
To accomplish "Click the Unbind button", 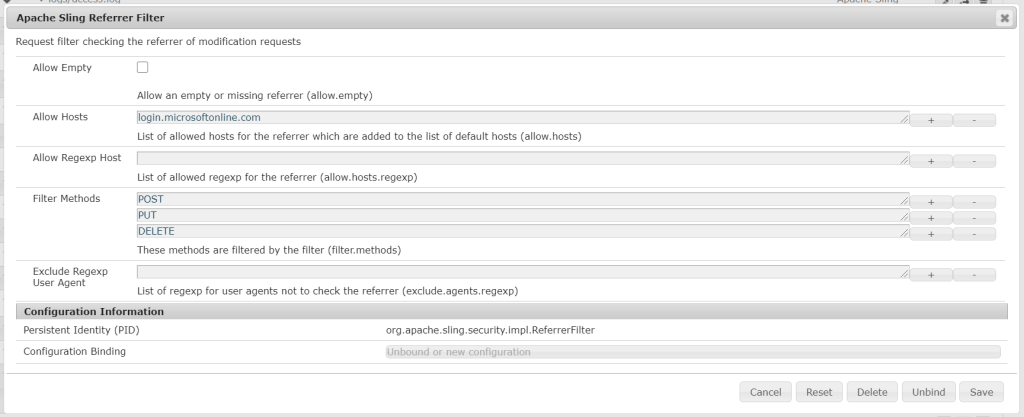I will pos(929,392).
